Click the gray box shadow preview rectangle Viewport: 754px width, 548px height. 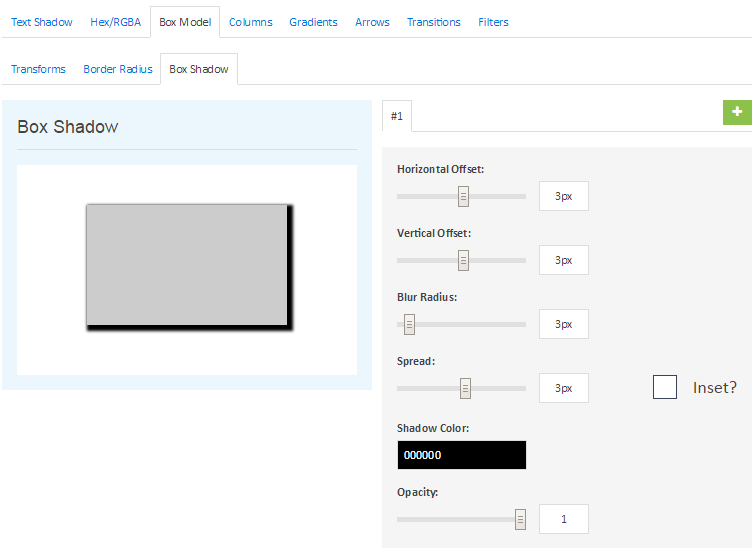pyautogui.click(x=187, y=265)
